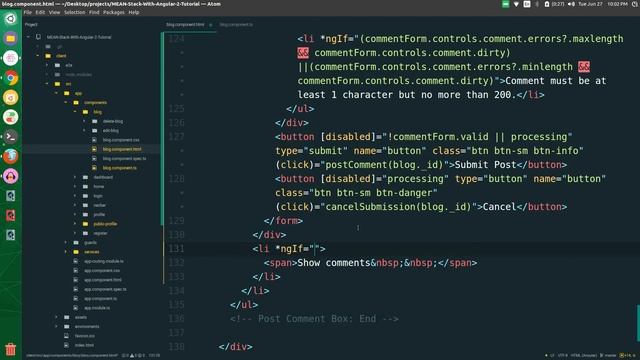640x360 pixels.
Task: Open the Help menu
Action: tap(134, 13)
